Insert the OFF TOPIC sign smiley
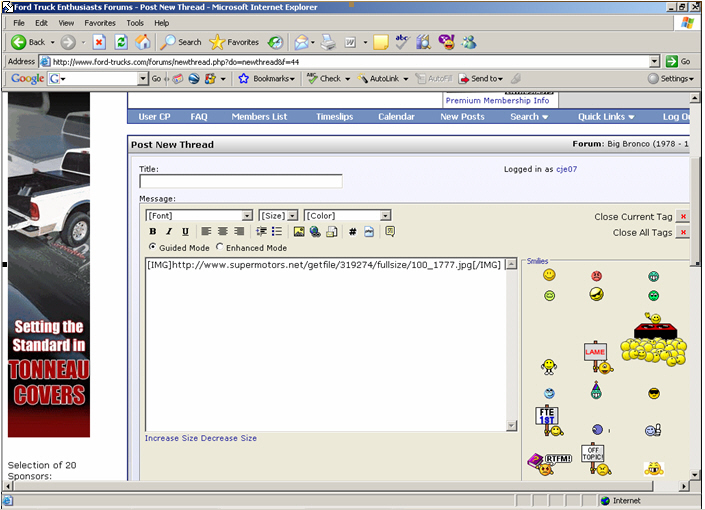This screenshot has width=705, height=510. tap(596, 459)
